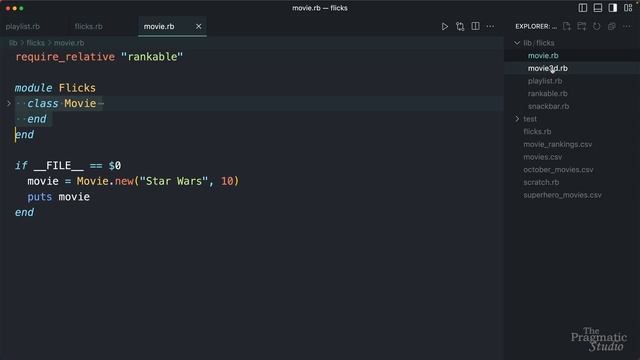Open superhero_movies.csv file
This screenshot has height=360, width=640.
562,195
